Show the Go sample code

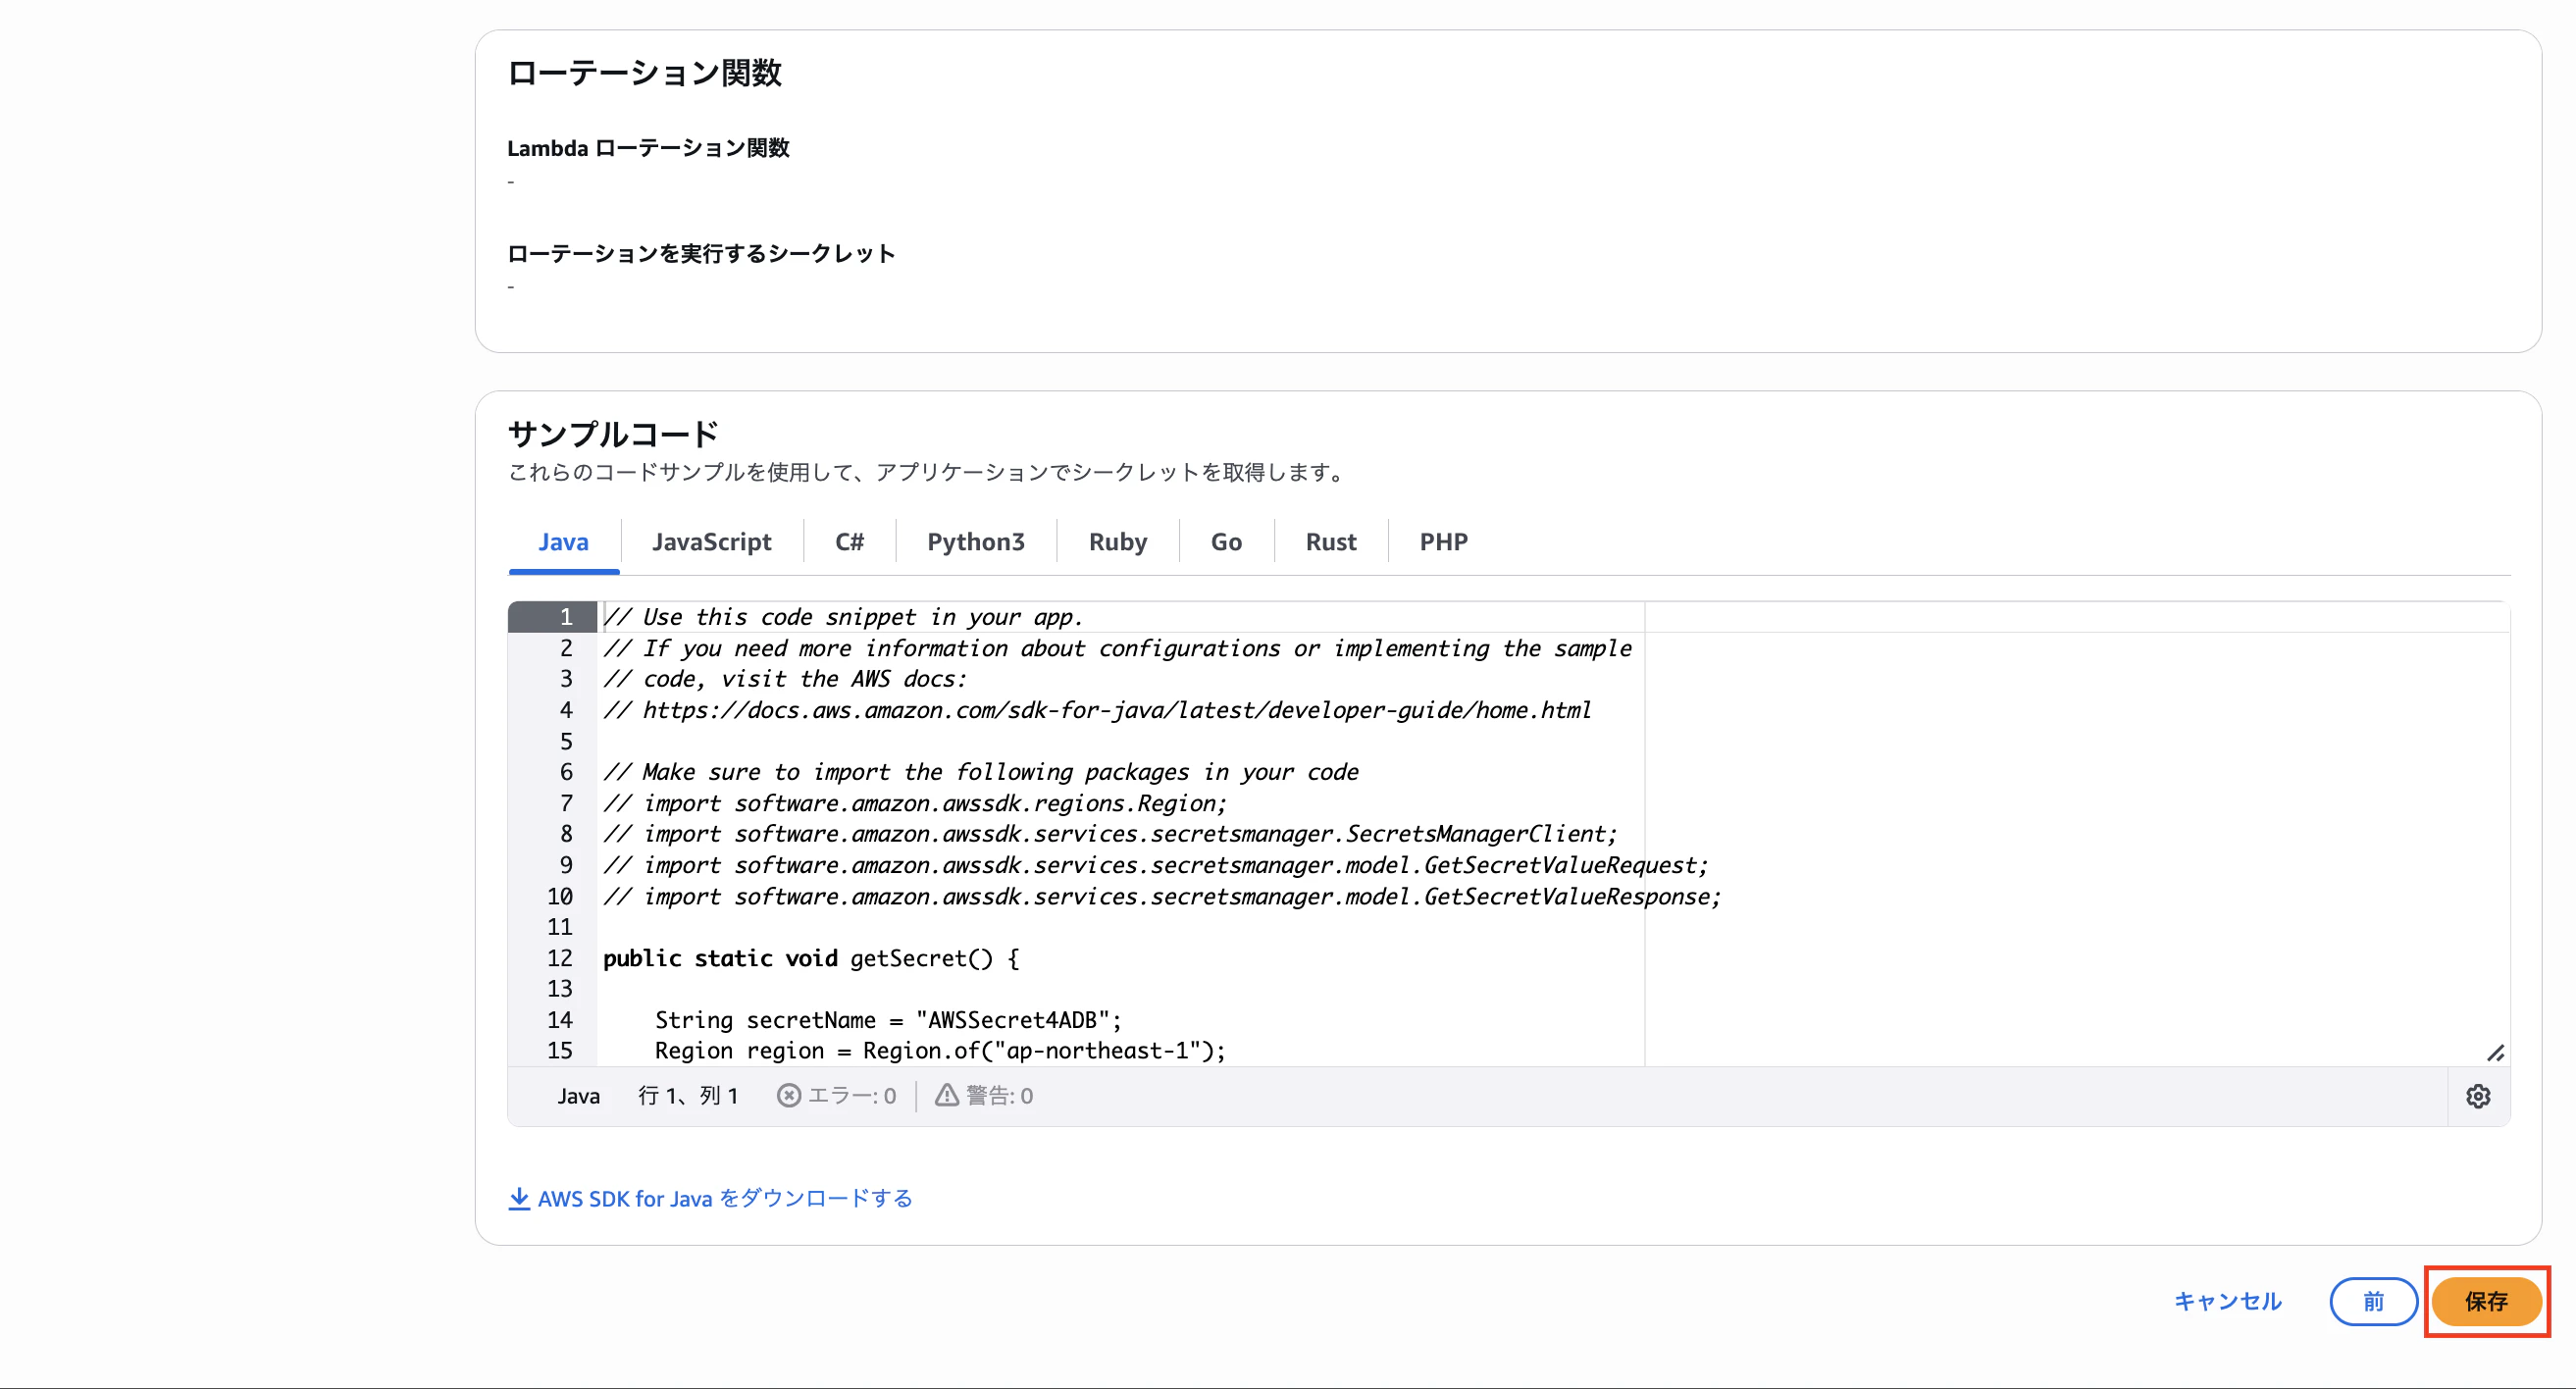1226,541
